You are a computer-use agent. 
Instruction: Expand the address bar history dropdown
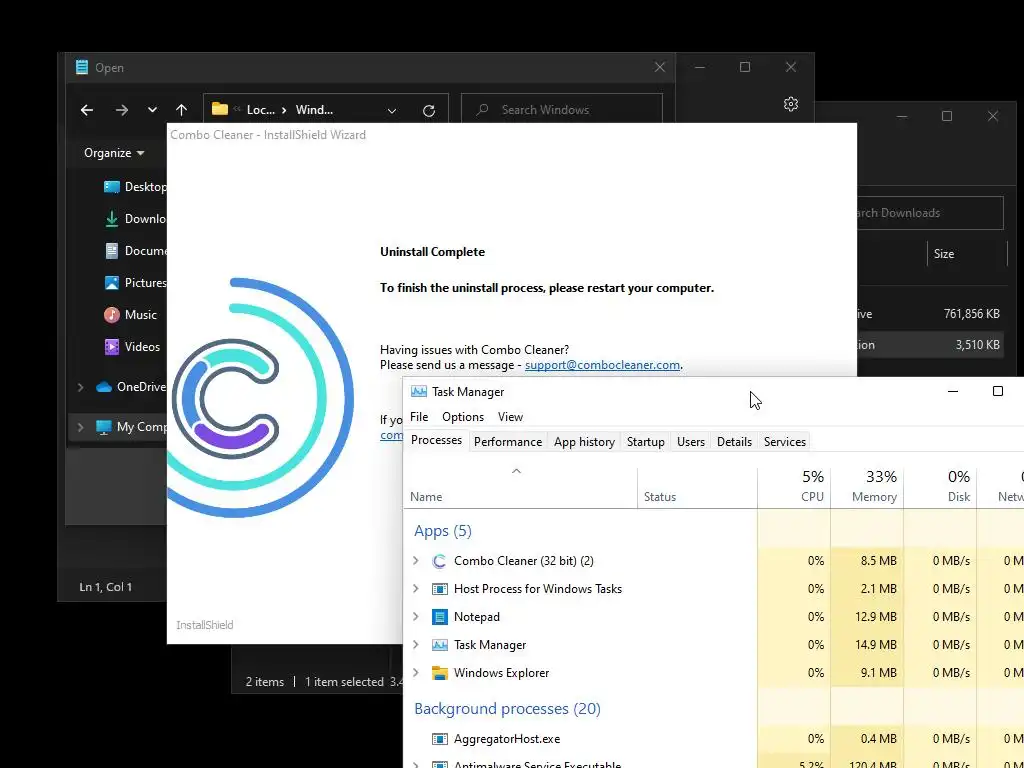392,110
